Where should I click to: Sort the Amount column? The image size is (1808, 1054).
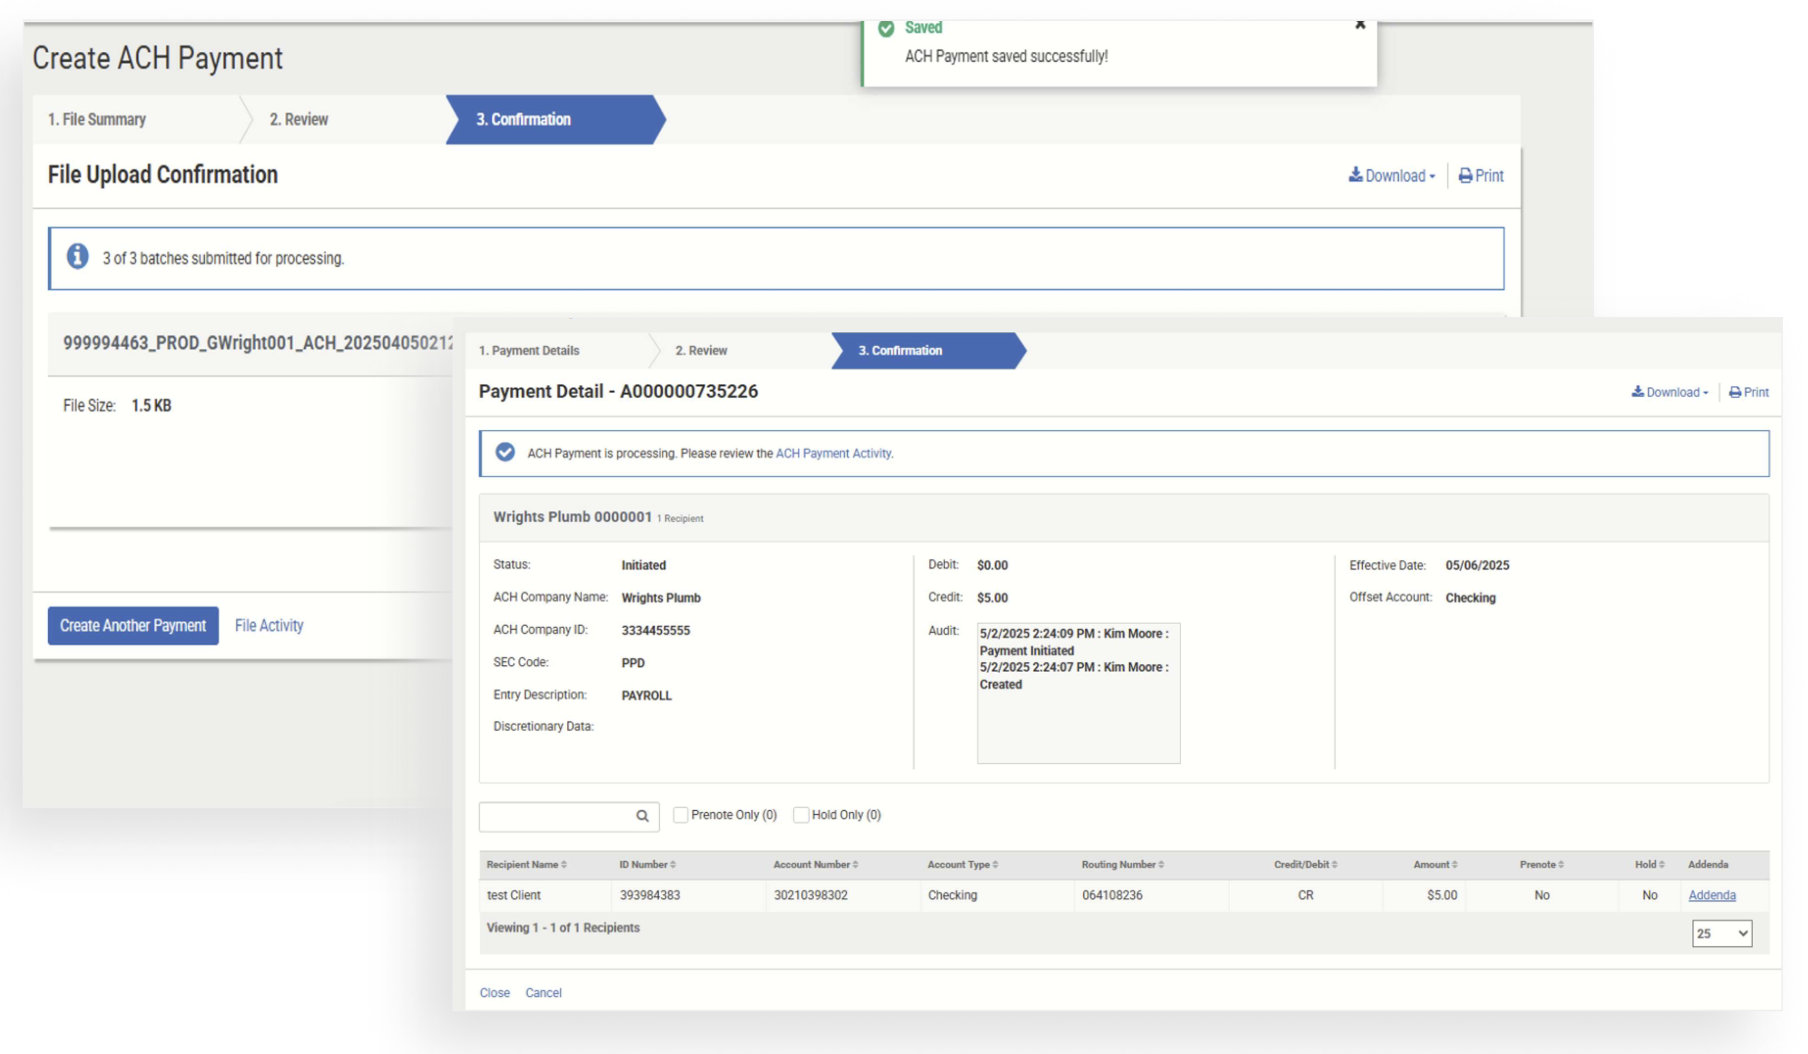pos(1454,865)
